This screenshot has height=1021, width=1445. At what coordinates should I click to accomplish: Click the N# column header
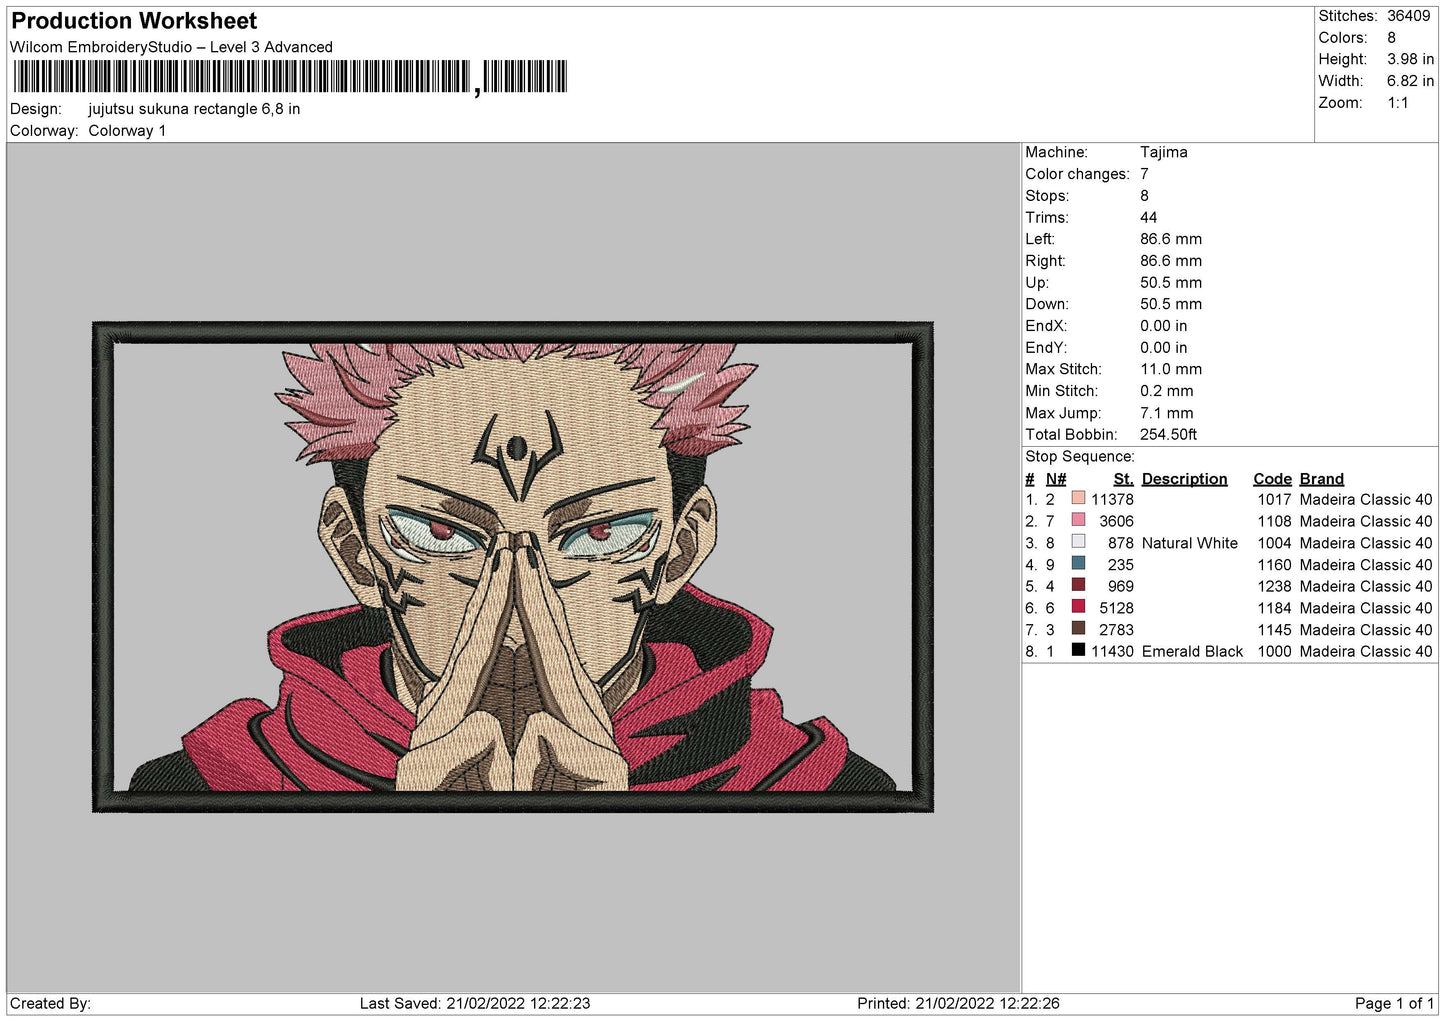pos(1056,479)
